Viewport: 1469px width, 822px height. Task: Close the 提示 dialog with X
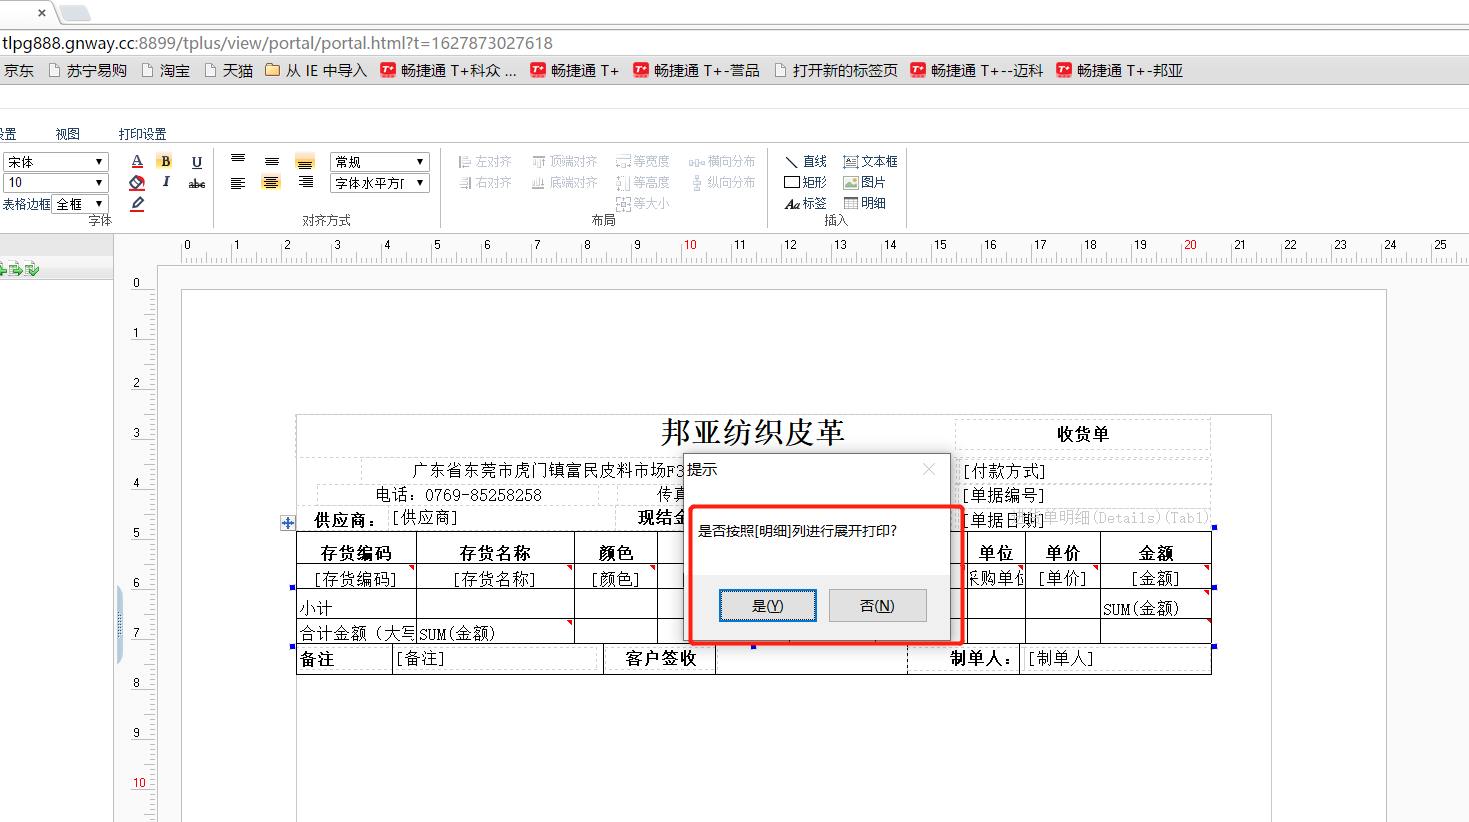coord(929,469)
